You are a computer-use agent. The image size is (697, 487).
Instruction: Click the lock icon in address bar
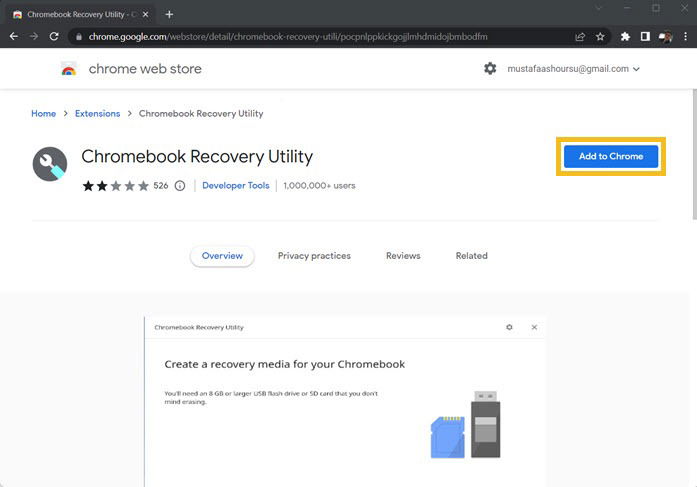coord(79,37)
